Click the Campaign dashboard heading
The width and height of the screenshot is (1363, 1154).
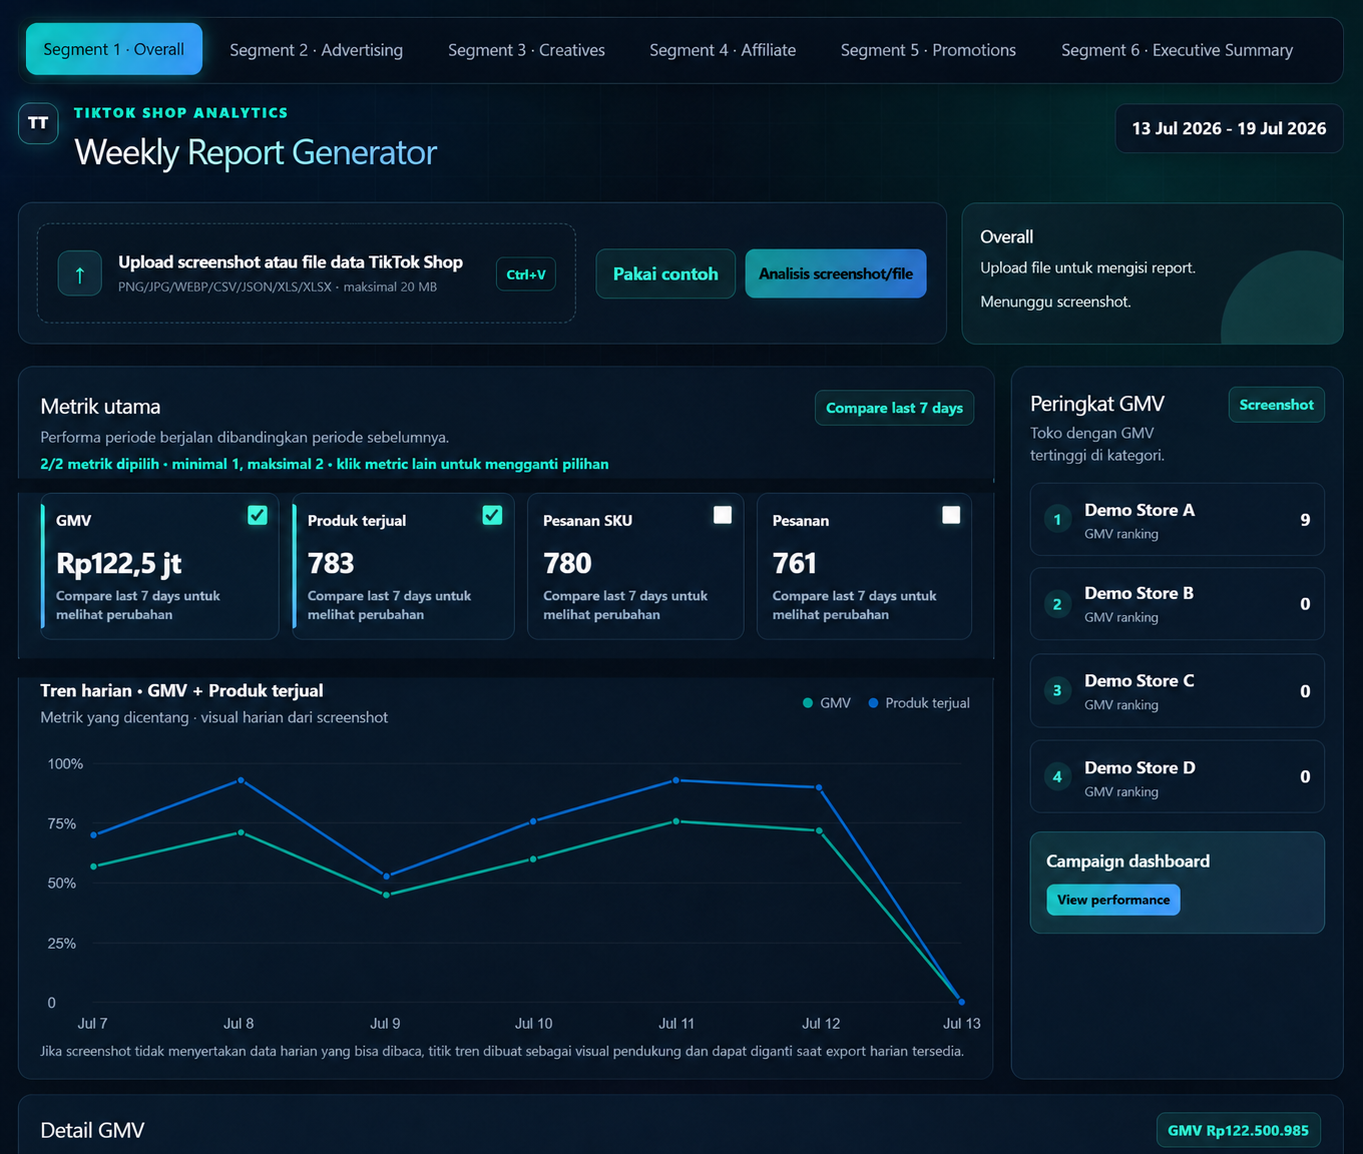(1128, 861)
